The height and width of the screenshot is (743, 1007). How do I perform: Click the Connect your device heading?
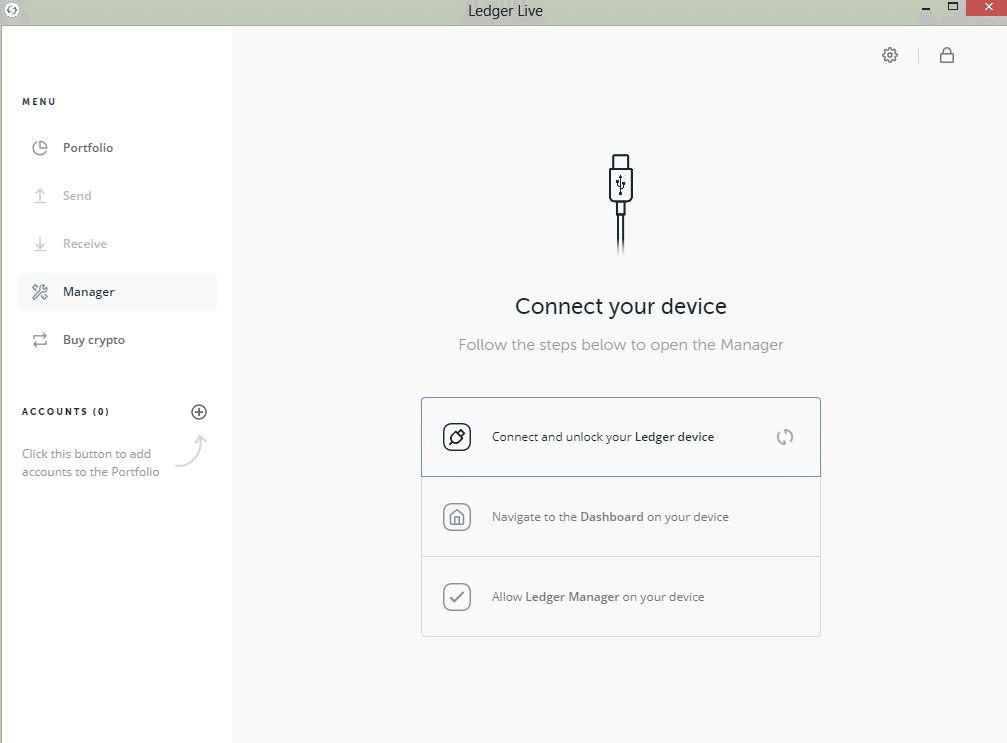coord(620,306)
